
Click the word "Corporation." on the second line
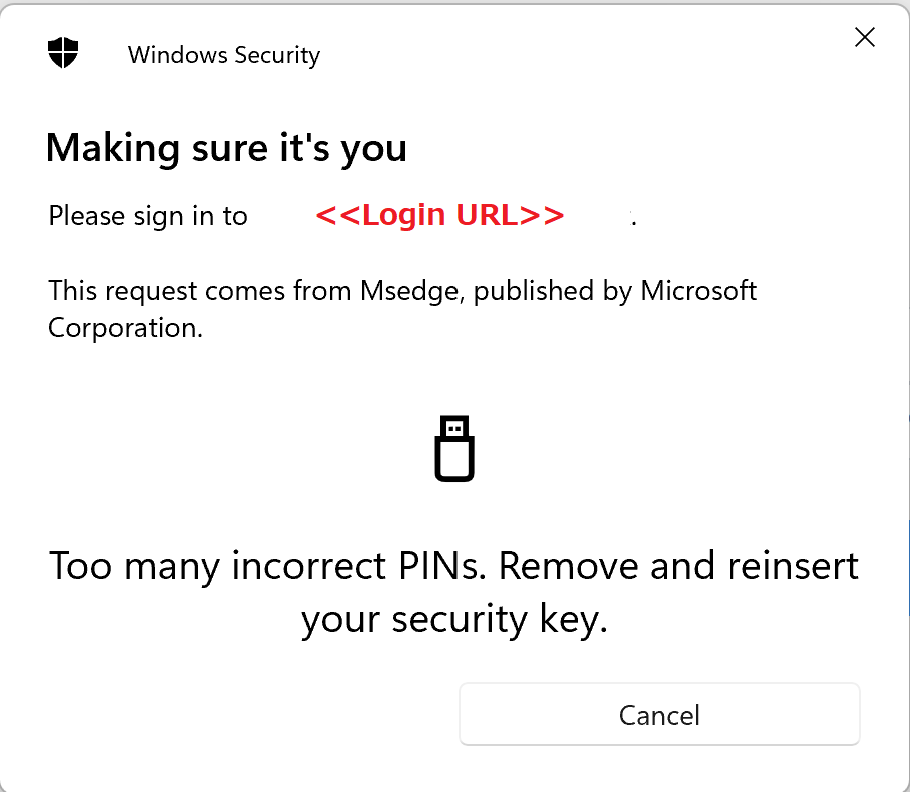point(125,328)
